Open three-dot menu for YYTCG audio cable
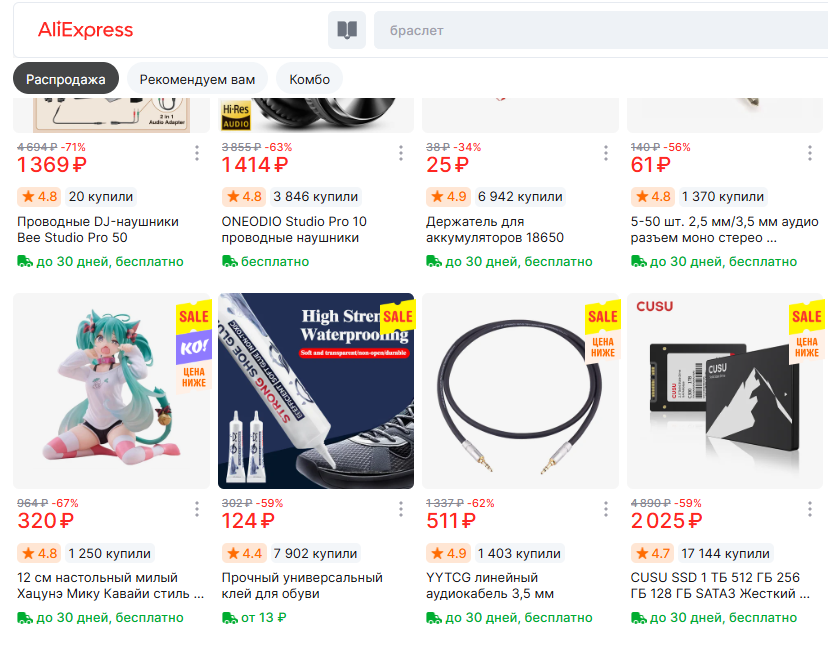 (x=606, y=509)
